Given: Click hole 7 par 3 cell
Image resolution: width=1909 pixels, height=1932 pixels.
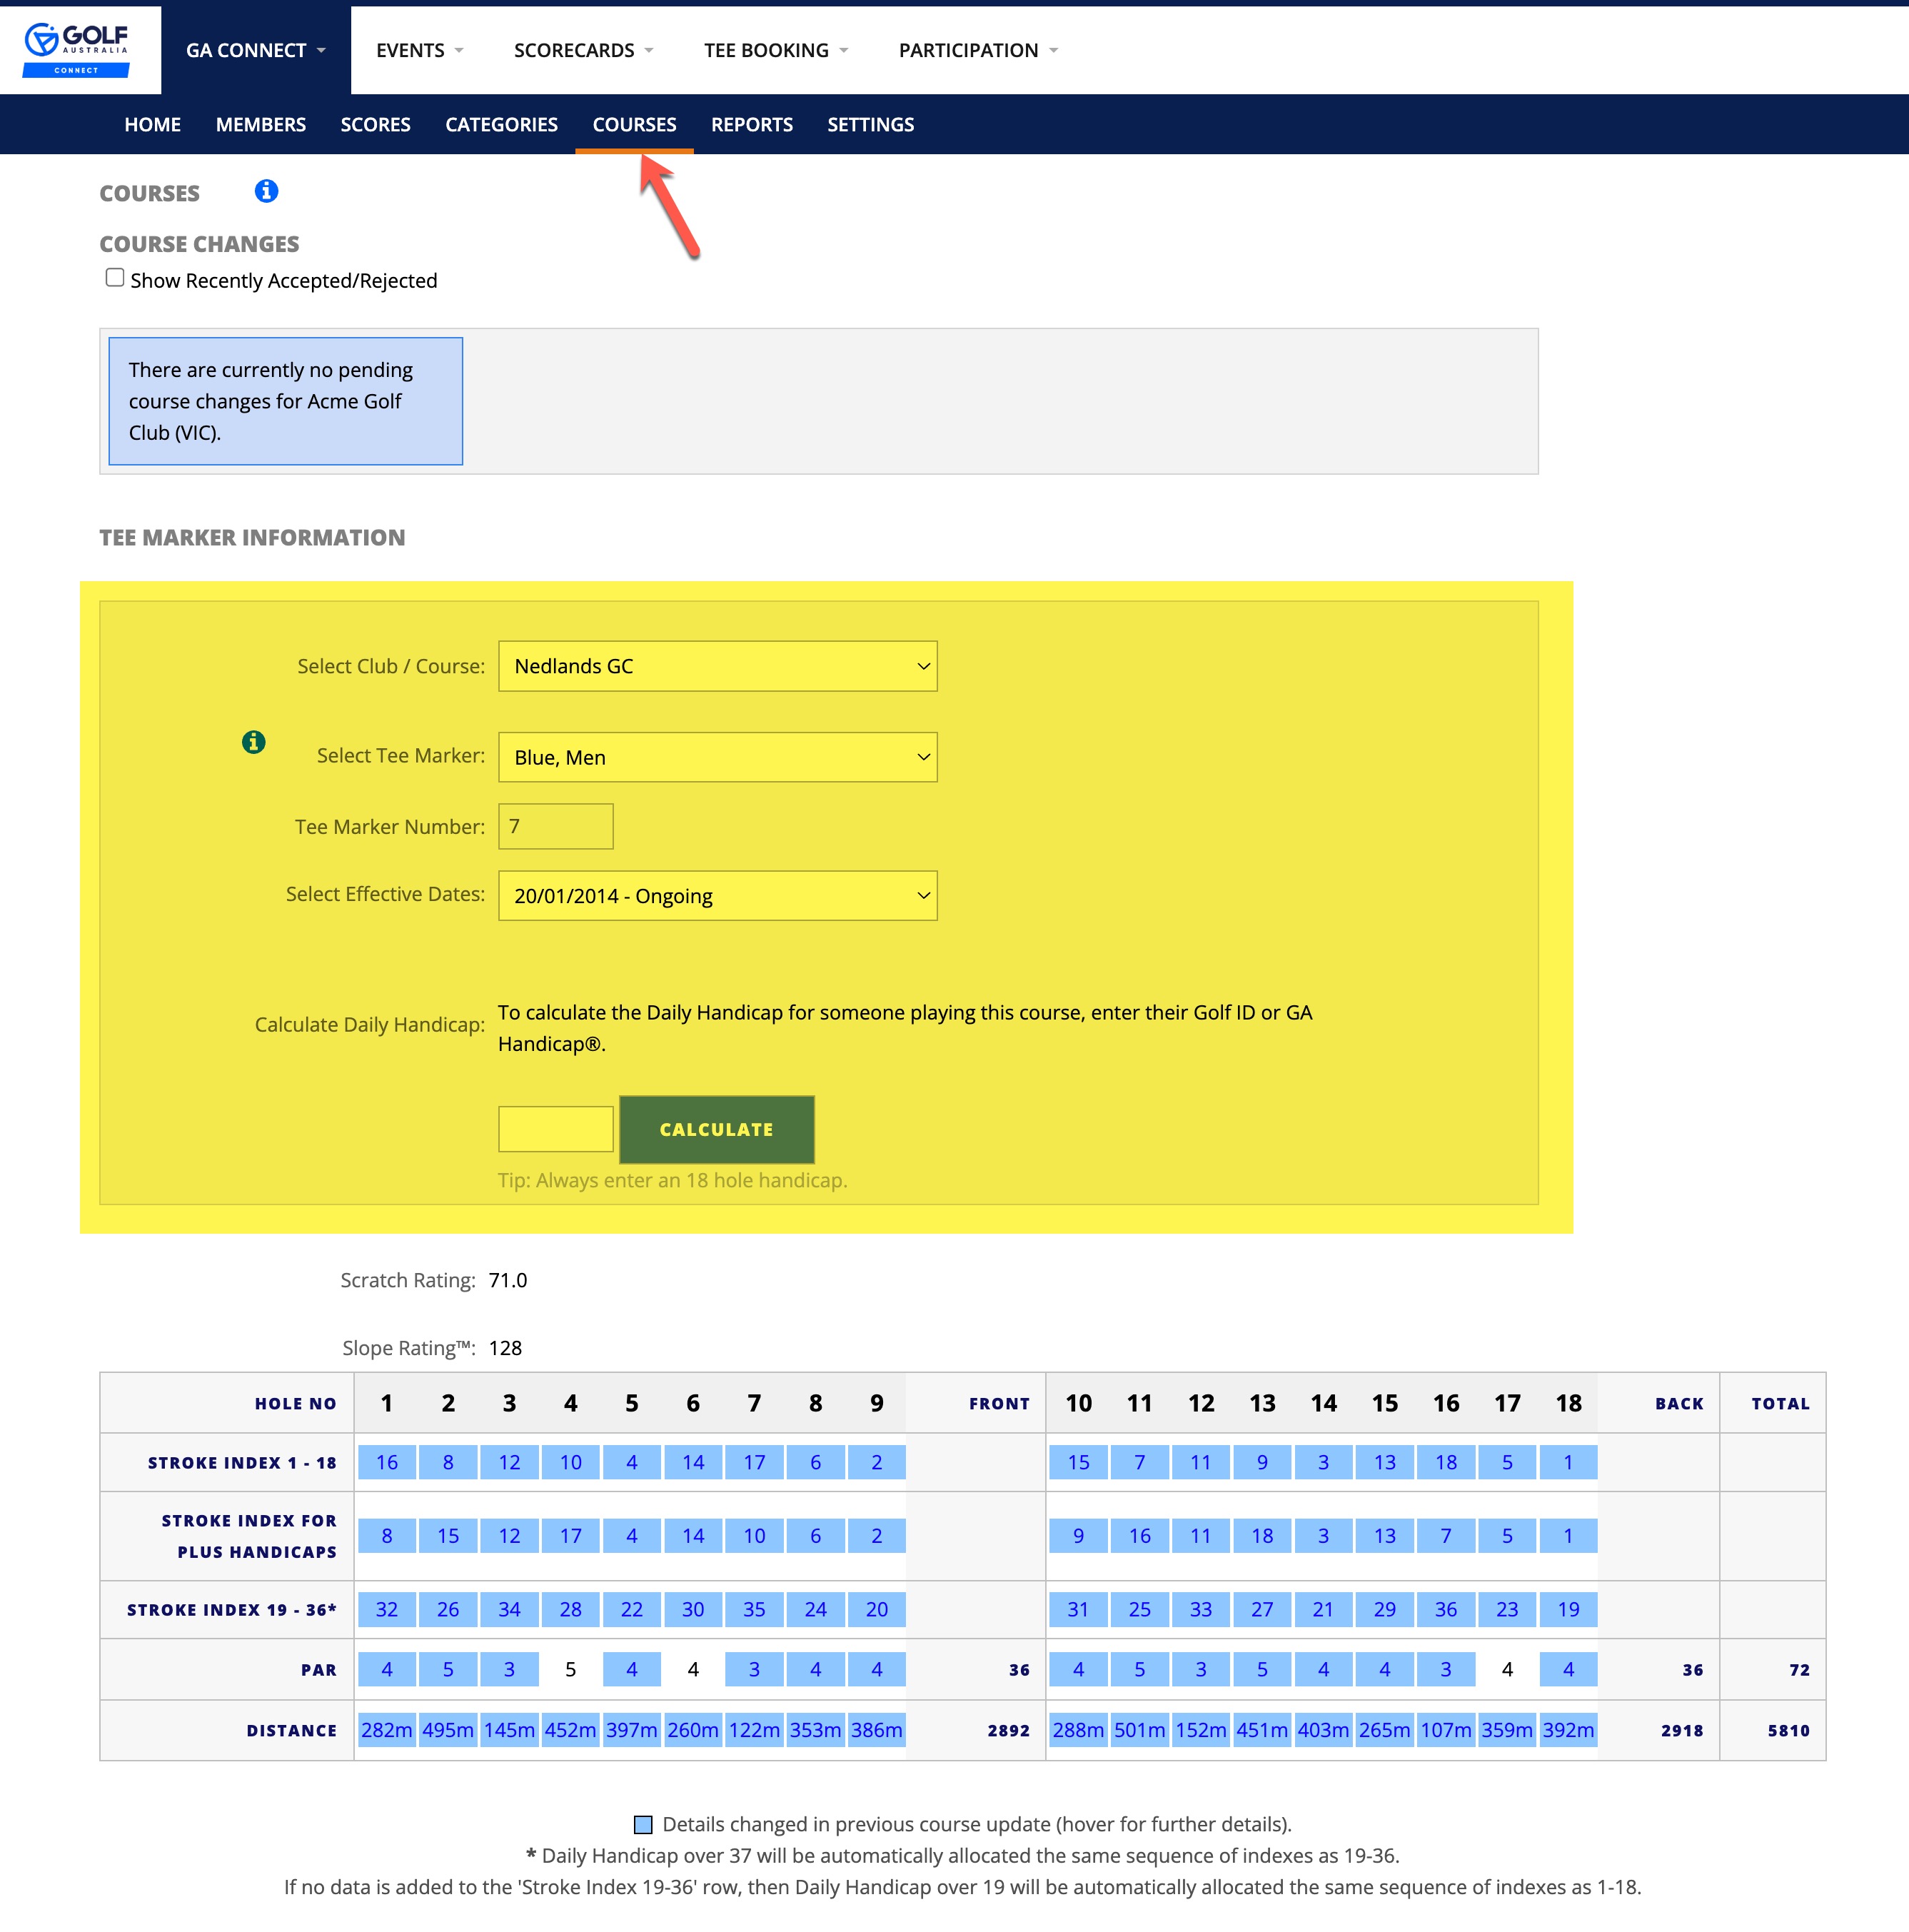Looking at the screenshot, I should click(754, 1669).
